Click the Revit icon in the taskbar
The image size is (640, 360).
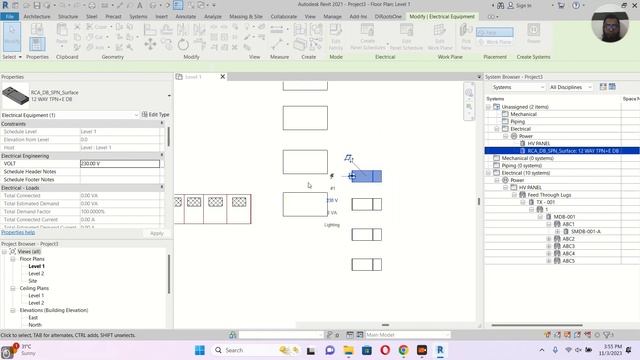pos(440,350)
